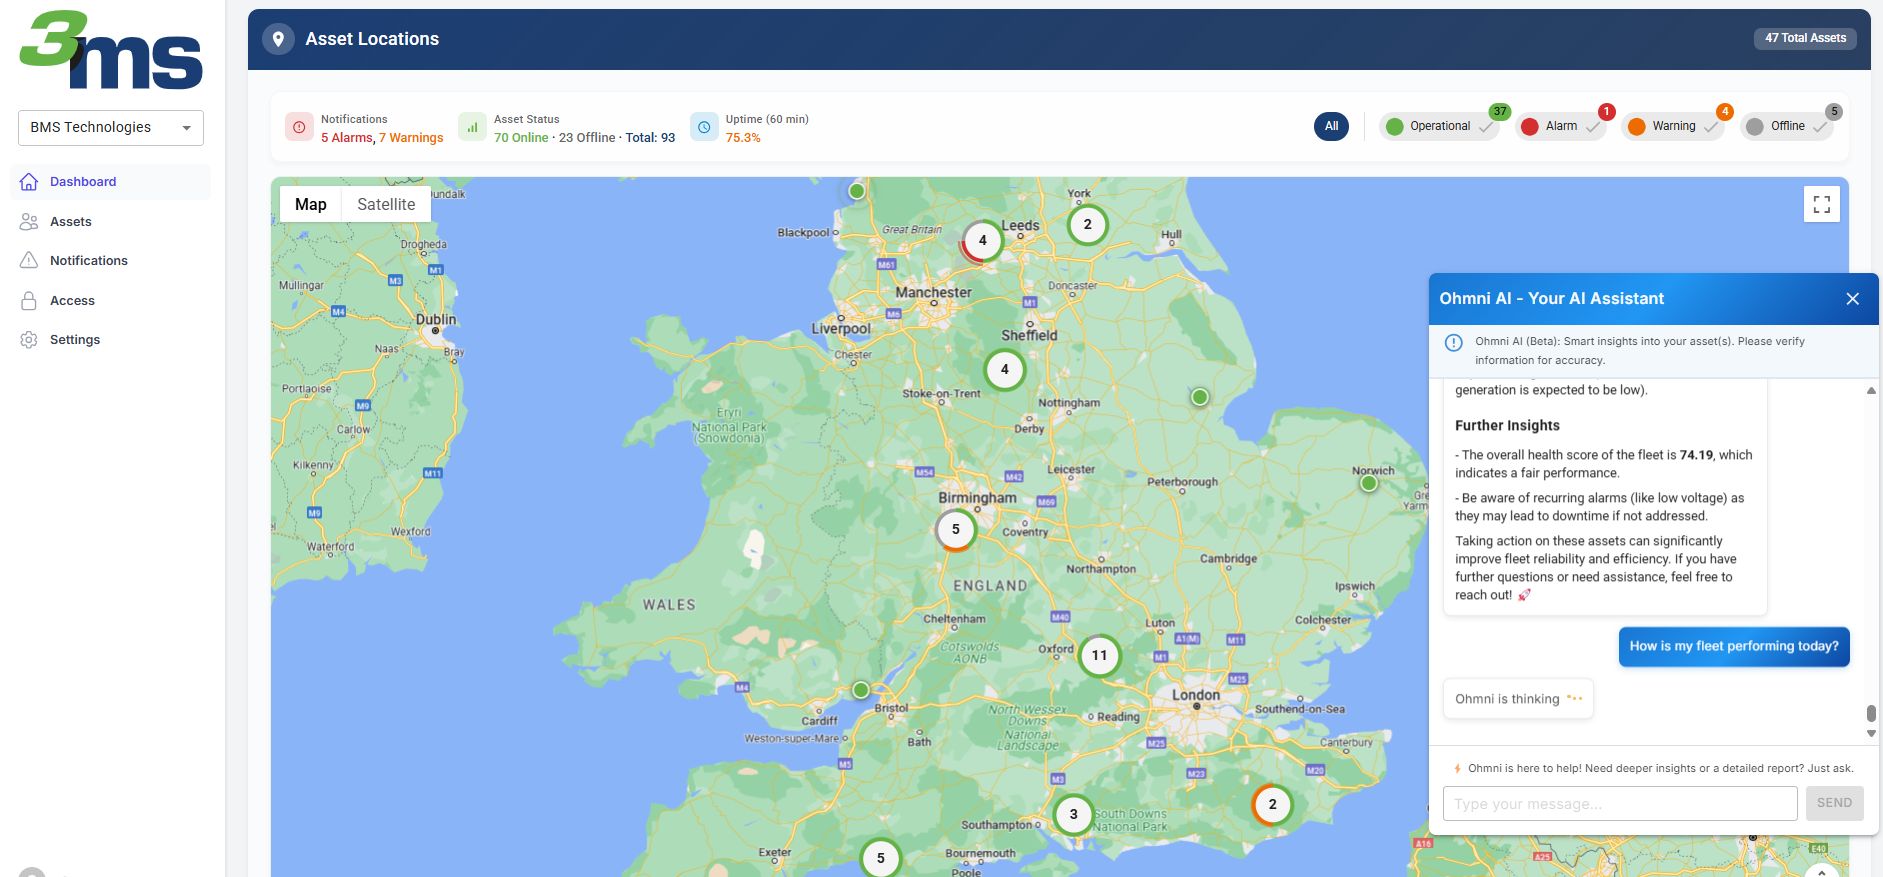Image resolution: width=1883 pixels, height=877 pixels.
Task: Toggle the Warning status filter
Action: [x=1673, y=126]
